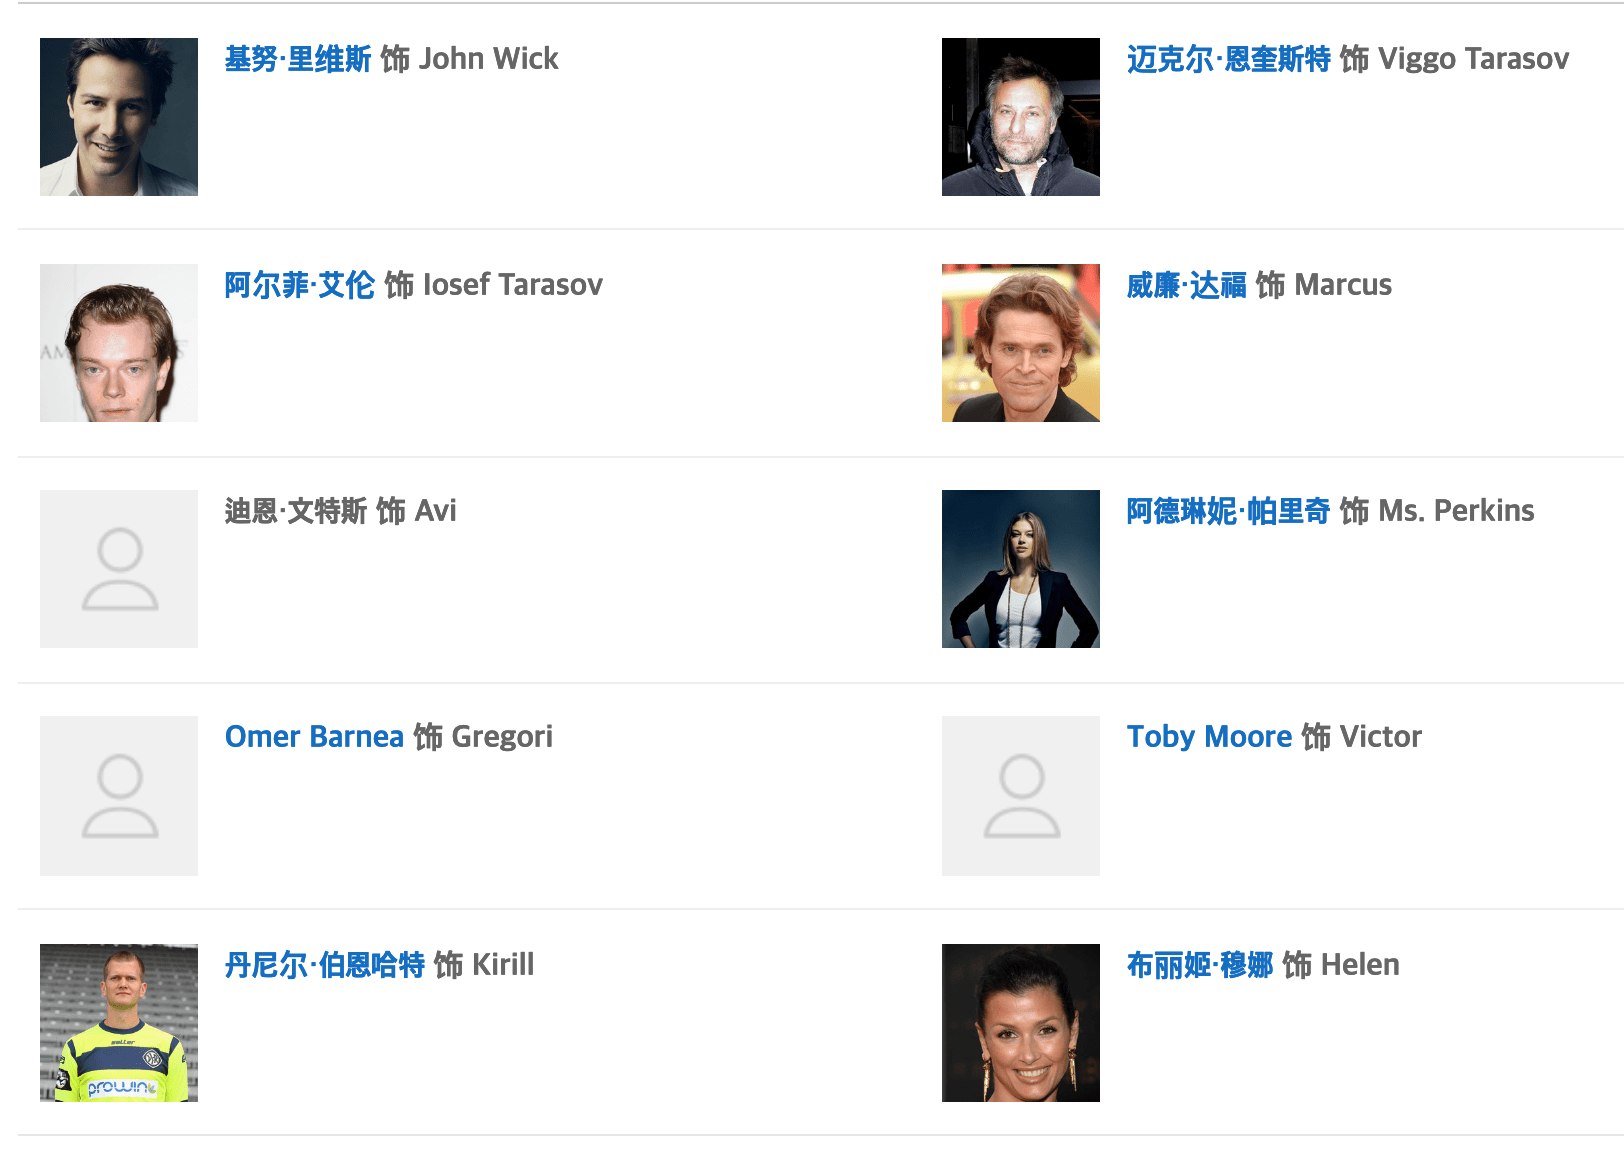Click the 迪恩·文特斯 饰 Avi text
This screenshot has width=1624, height=1158.
[341, 511]
